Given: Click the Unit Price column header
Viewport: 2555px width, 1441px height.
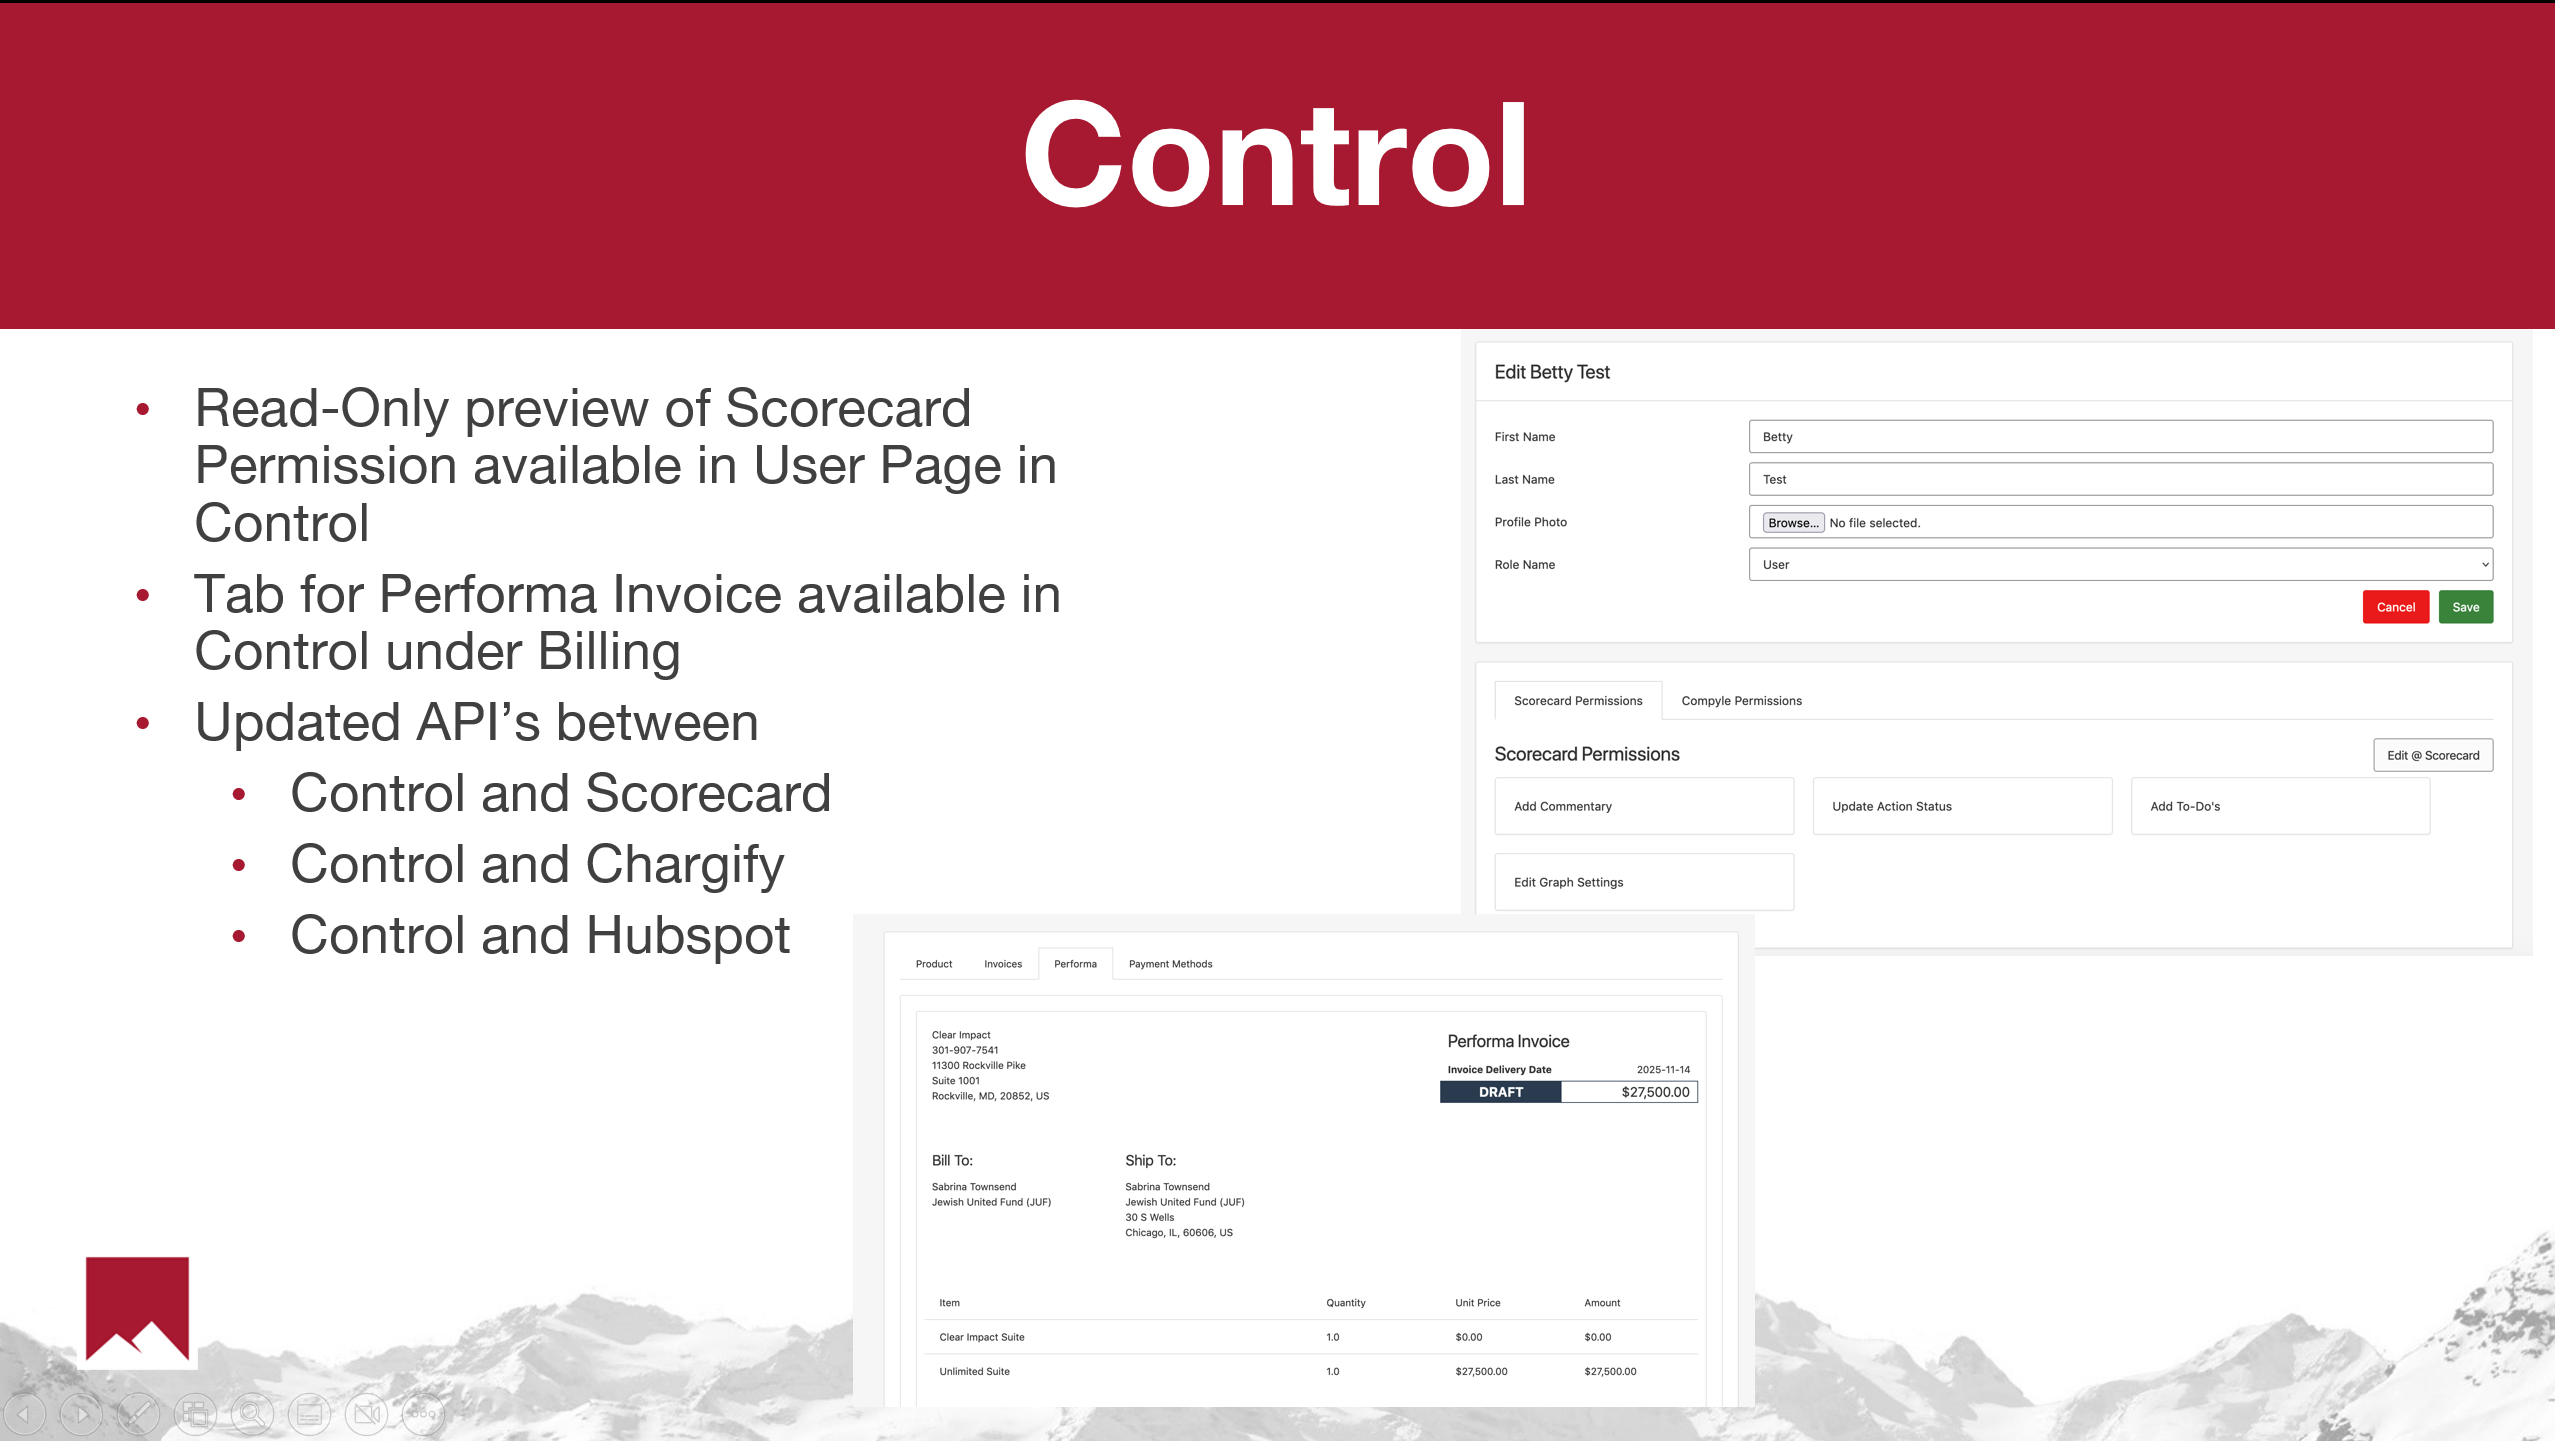Looking at the screenshot, I should 1477,1303.
